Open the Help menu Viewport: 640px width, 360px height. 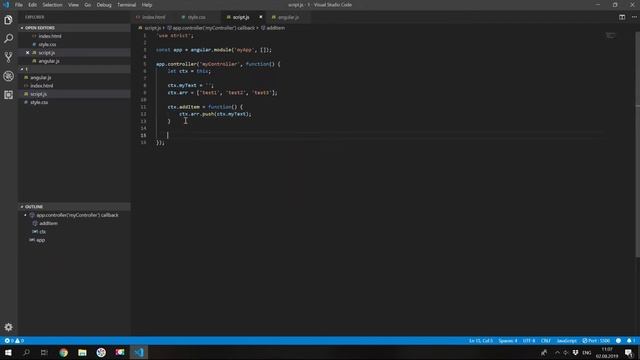click(147, 5)
